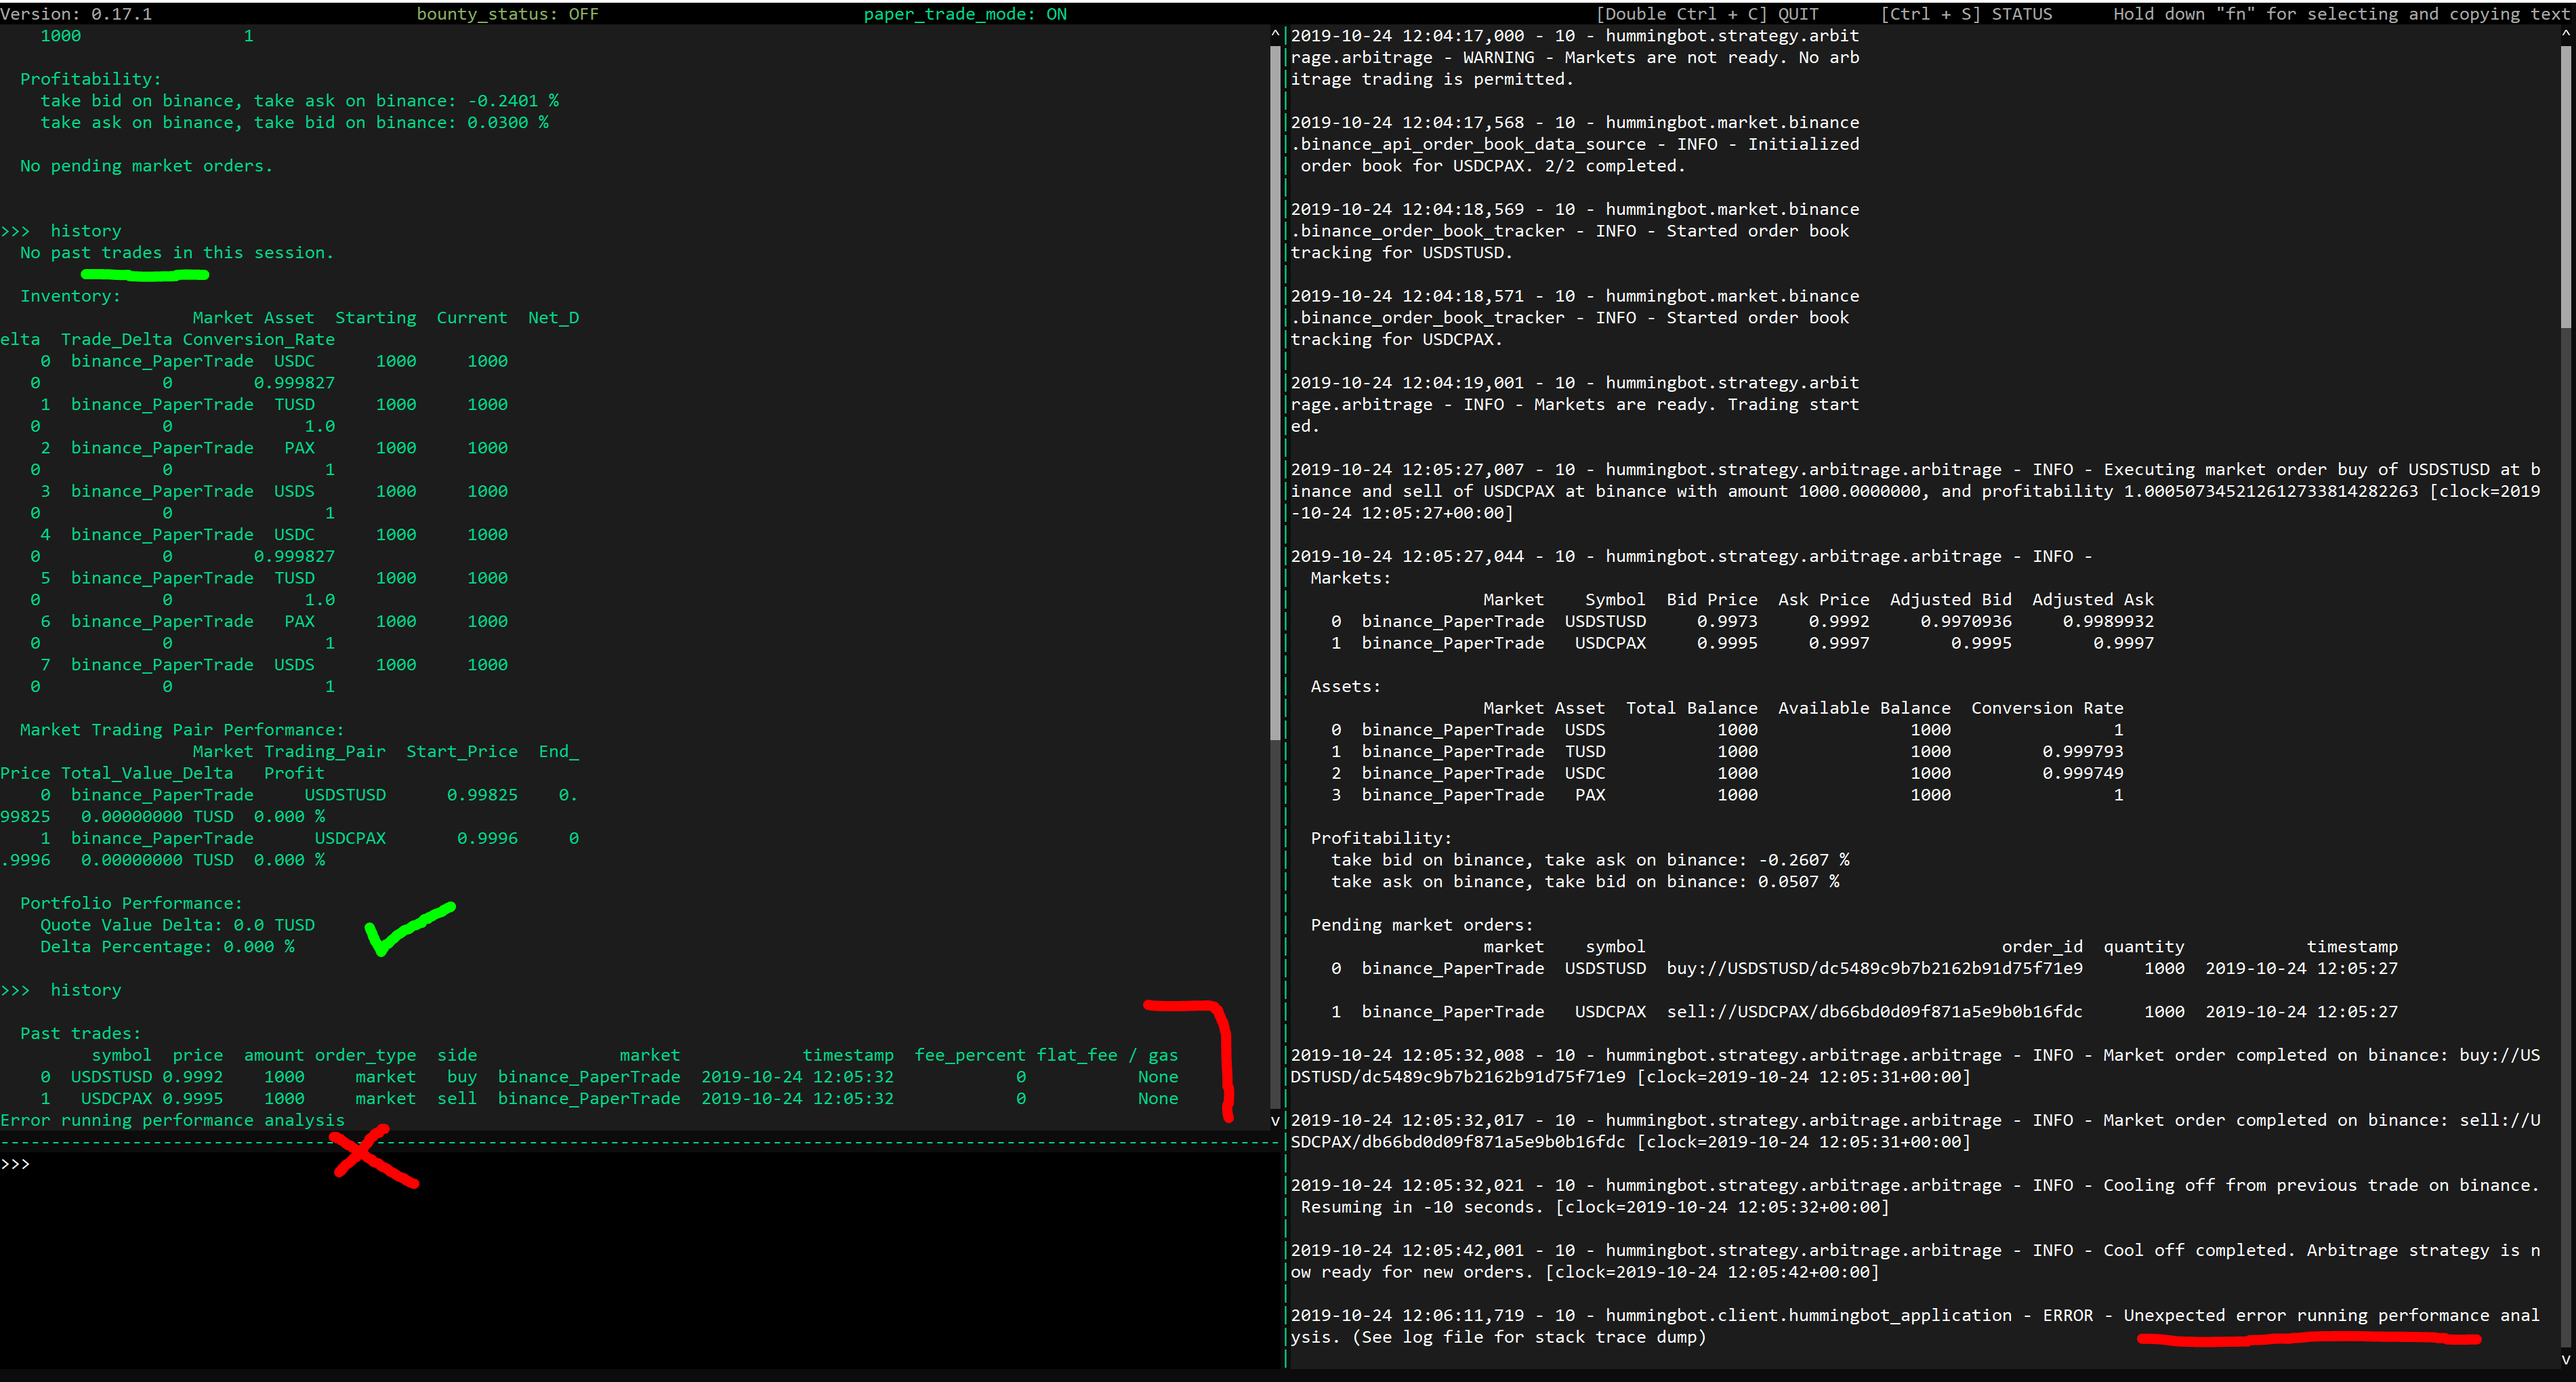
Task: Enable bounty_status in the top bar
Action: (508, 14)
